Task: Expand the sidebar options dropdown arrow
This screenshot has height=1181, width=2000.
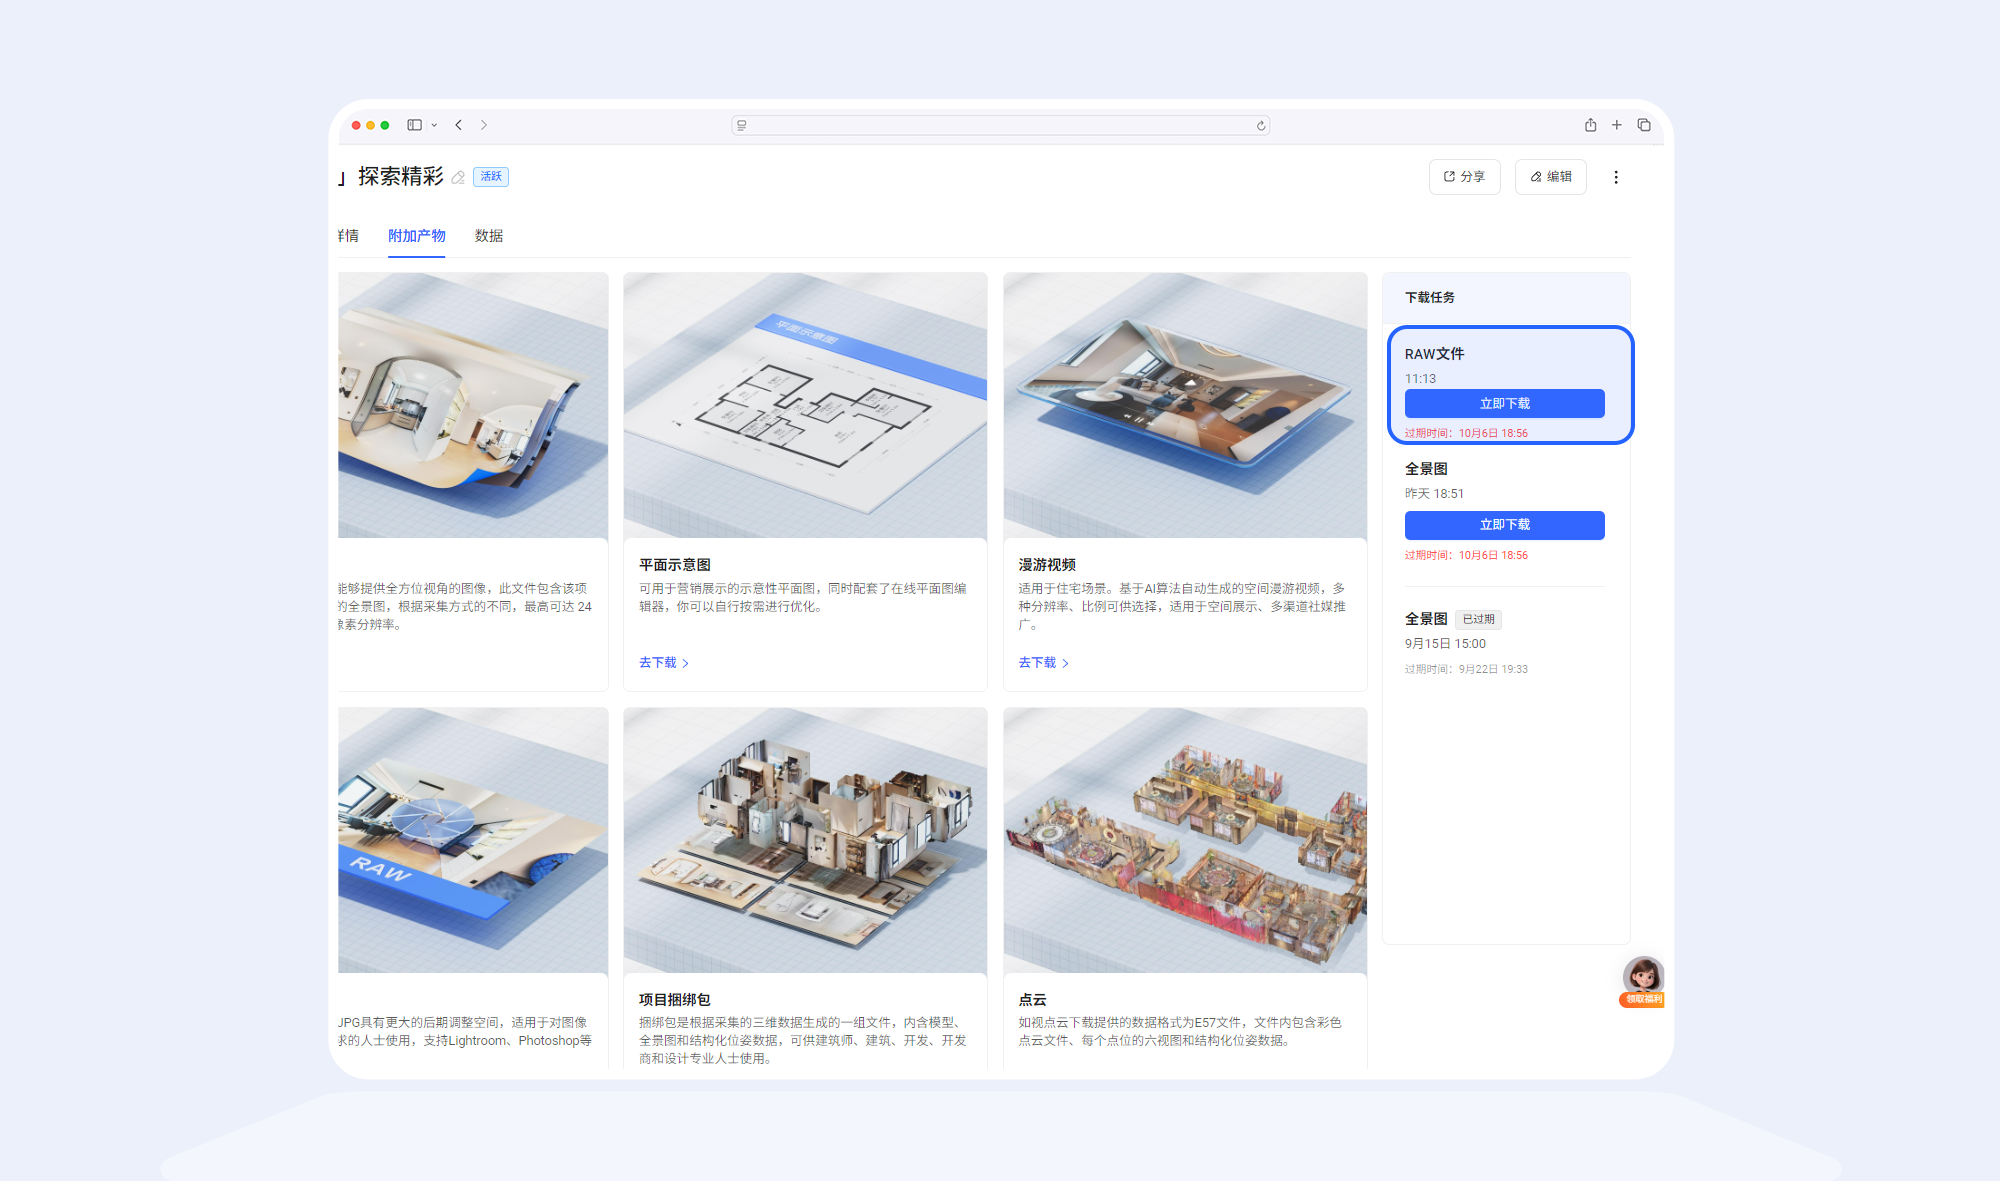Action: pyautogui.click(x=434, y=125)
